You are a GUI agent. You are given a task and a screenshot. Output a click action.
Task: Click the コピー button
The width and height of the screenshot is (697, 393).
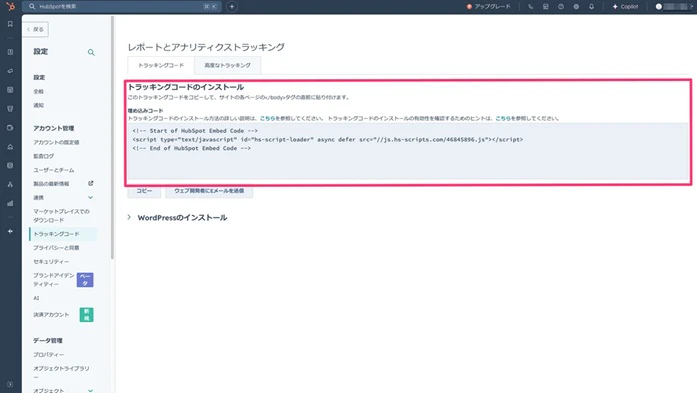[144, 191]
